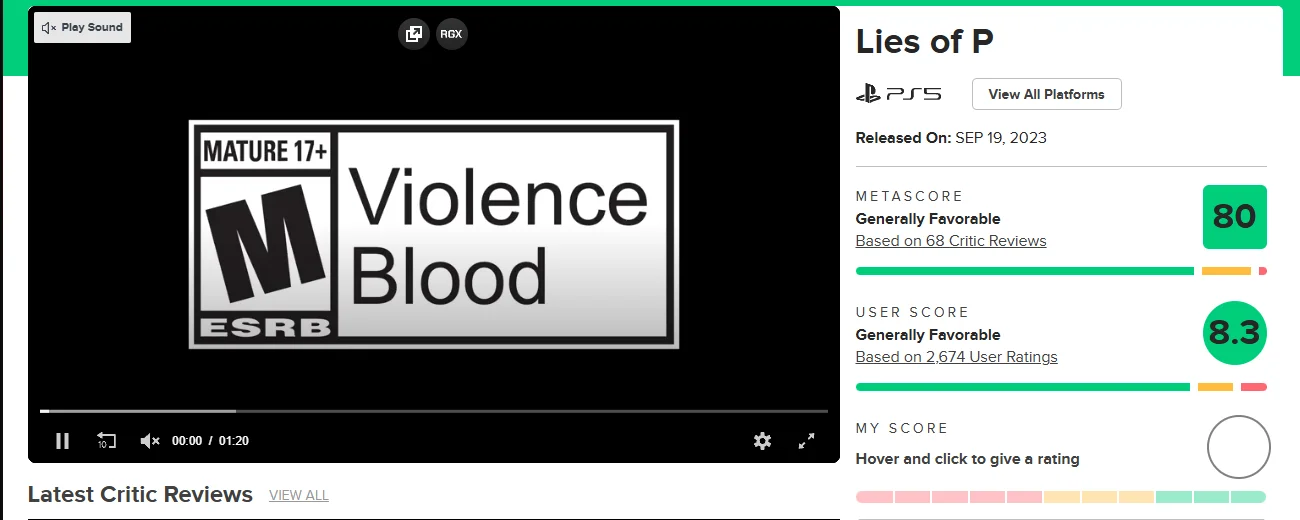Click the RGX circular button
The image size is (1300, 520).
(x=452, y=34)
